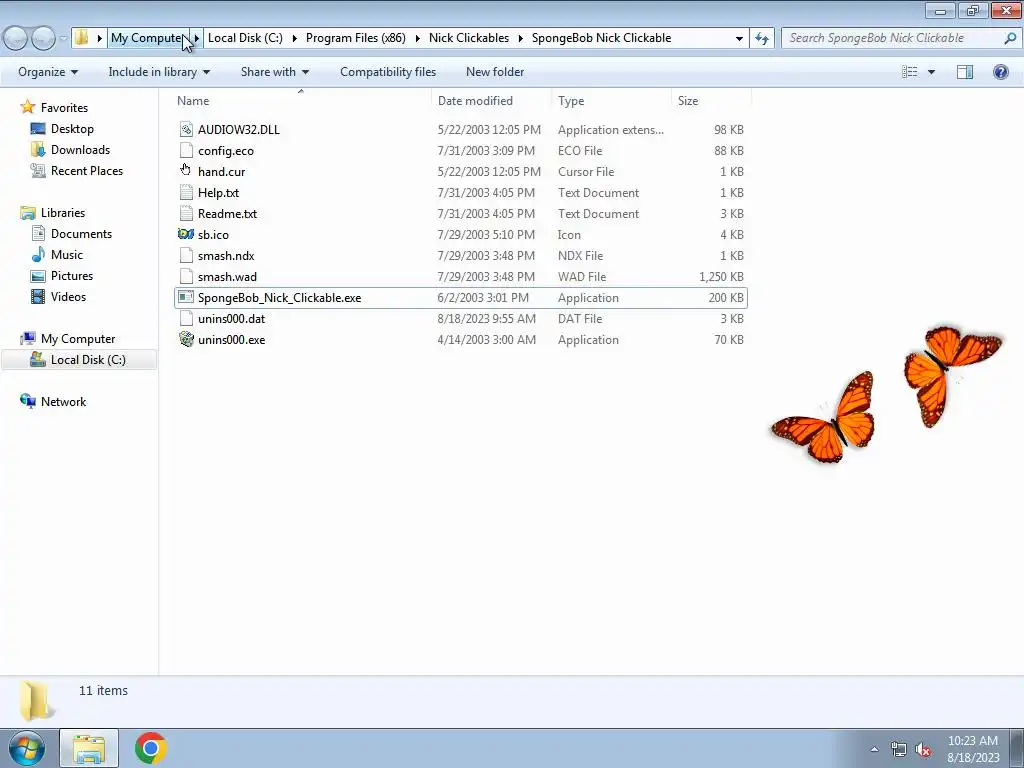
Task: Click the muted volume tray icon
Action: tap(923, 750)
